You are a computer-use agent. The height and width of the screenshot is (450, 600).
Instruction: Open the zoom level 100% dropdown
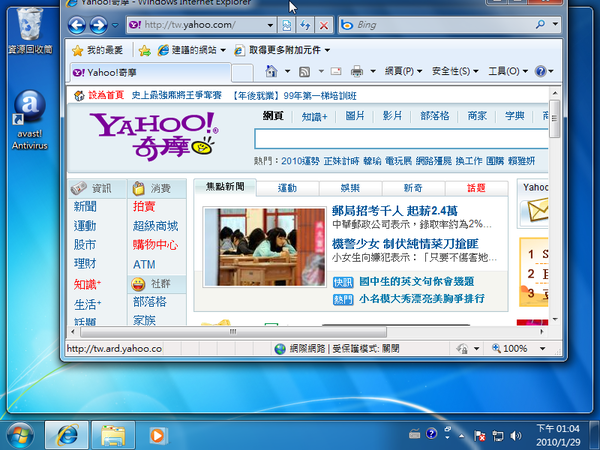pos(543,349)
